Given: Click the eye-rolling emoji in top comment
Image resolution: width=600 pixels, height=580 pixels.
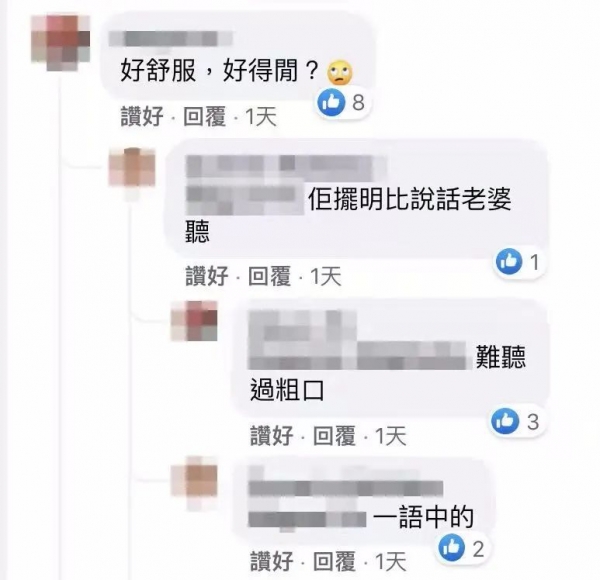Looking at the screenshot, I should (340, 72).
